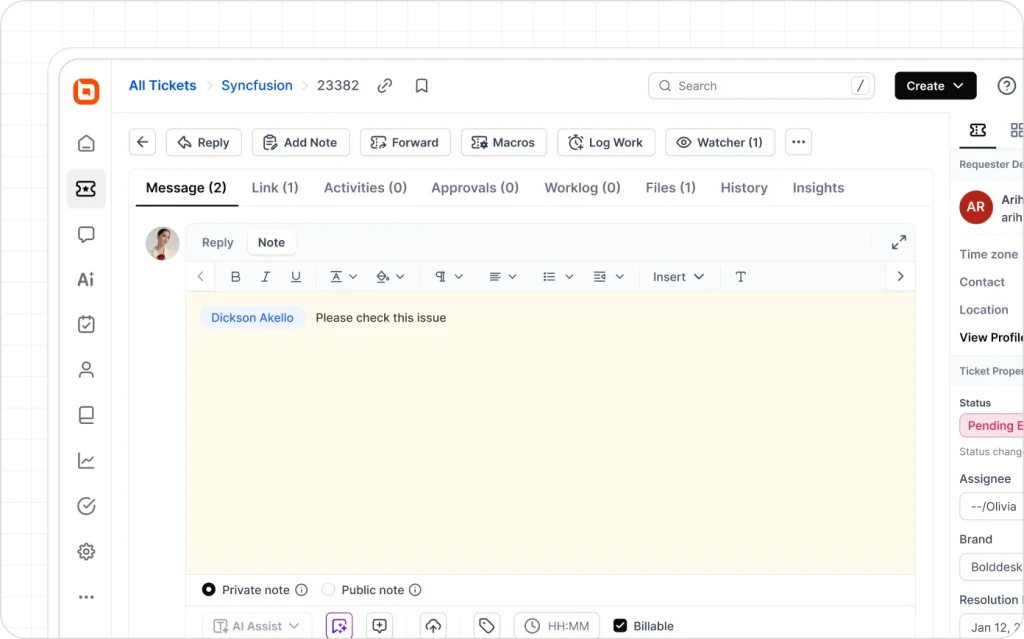Go to Home in the sidebar
Image resolution: width=1024 pixels, height=639 pixels.
point(86,143)
